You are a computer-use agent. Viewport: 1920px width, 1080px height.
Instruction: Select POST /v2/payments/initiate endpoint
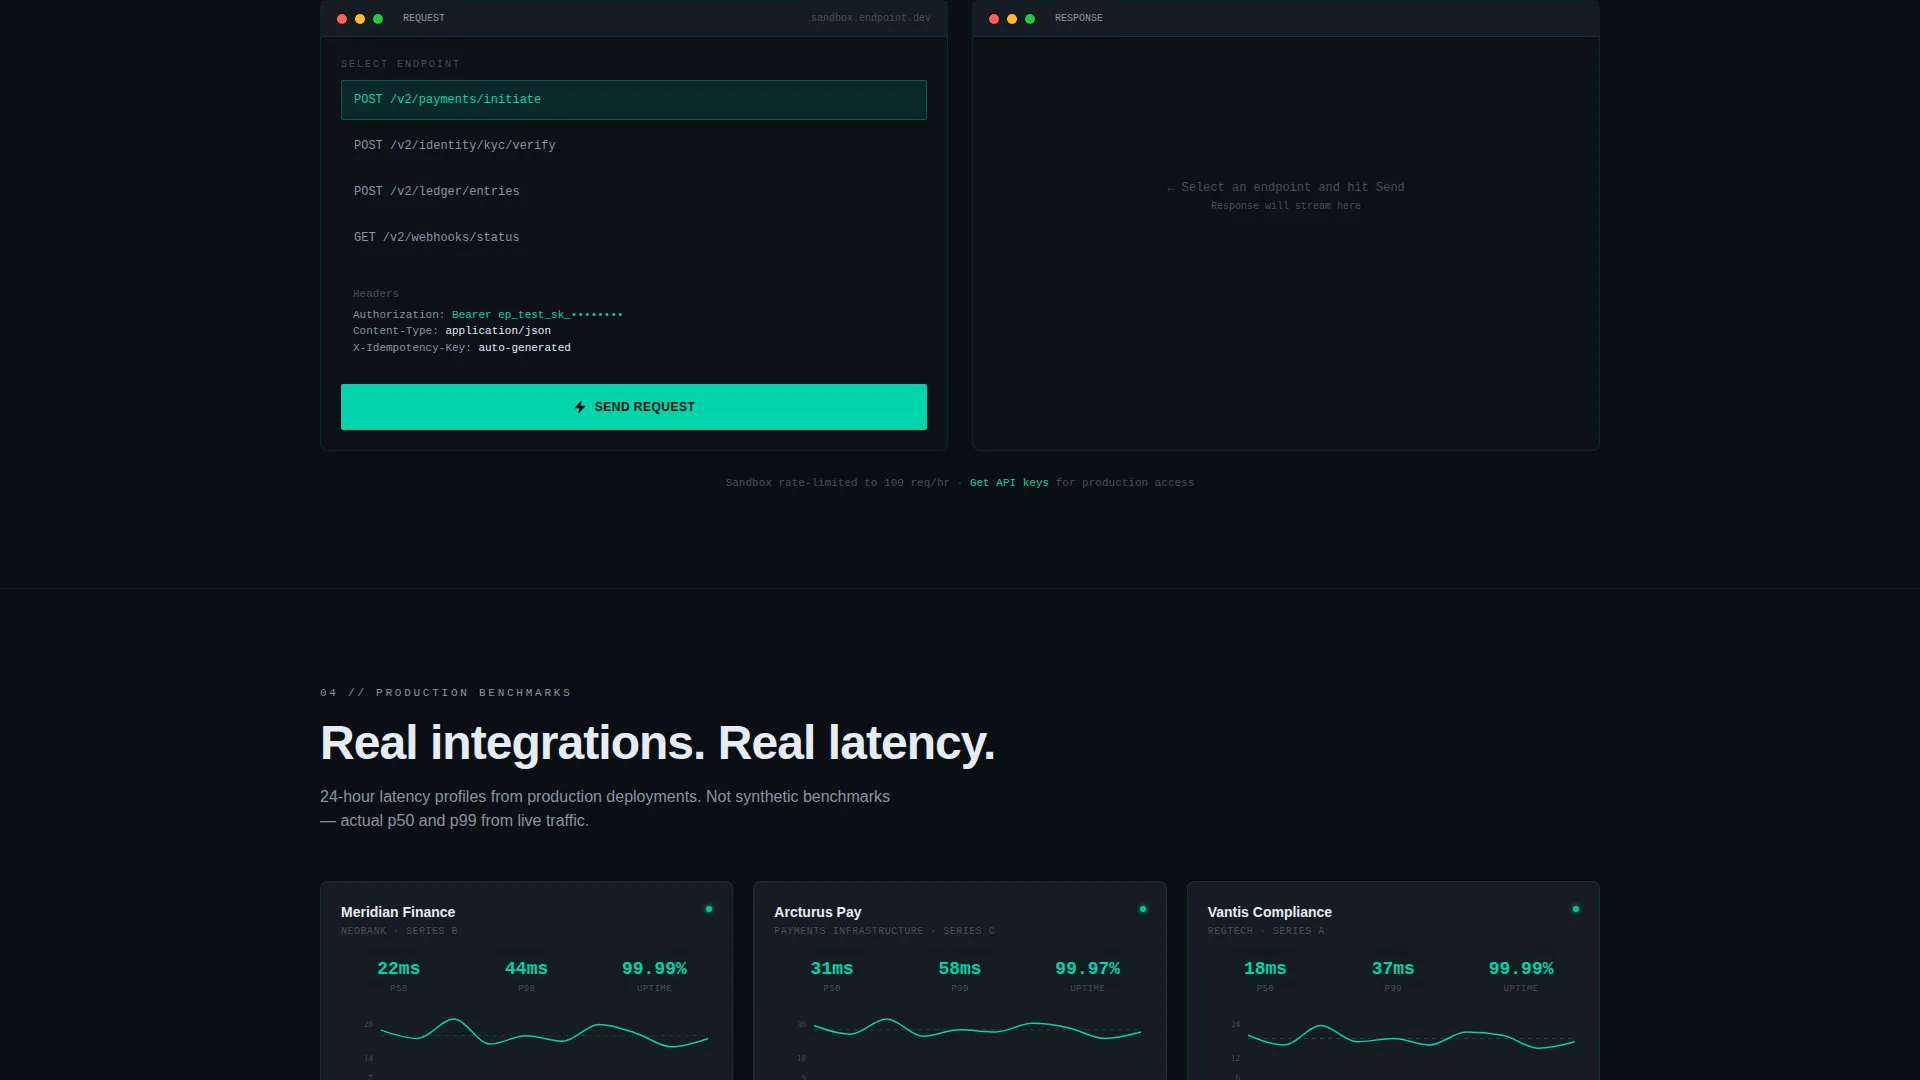[633, 100]
